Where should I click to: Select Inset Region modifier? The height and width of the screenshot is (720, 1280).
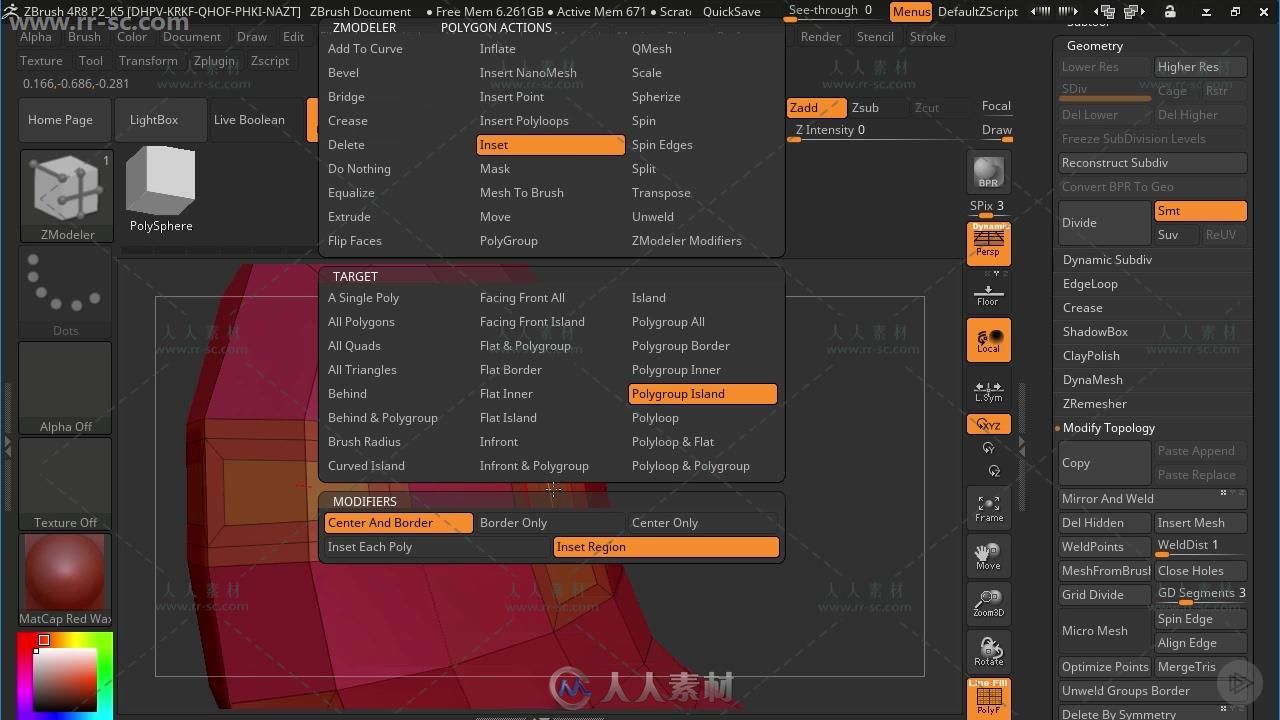click(666, 547)
